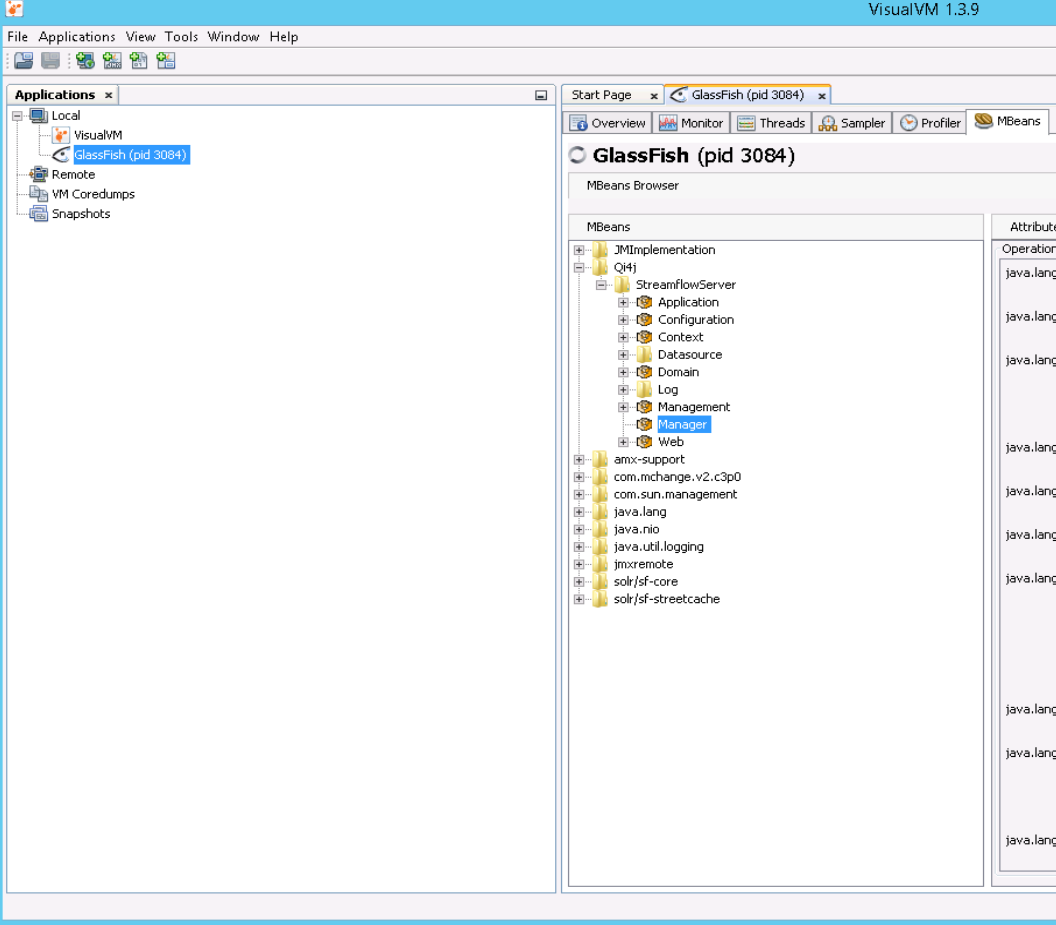Close the GlassFish (pid 3084) tab
Viewport: 1056px width, 925px height.
click(x=822, y=96)
